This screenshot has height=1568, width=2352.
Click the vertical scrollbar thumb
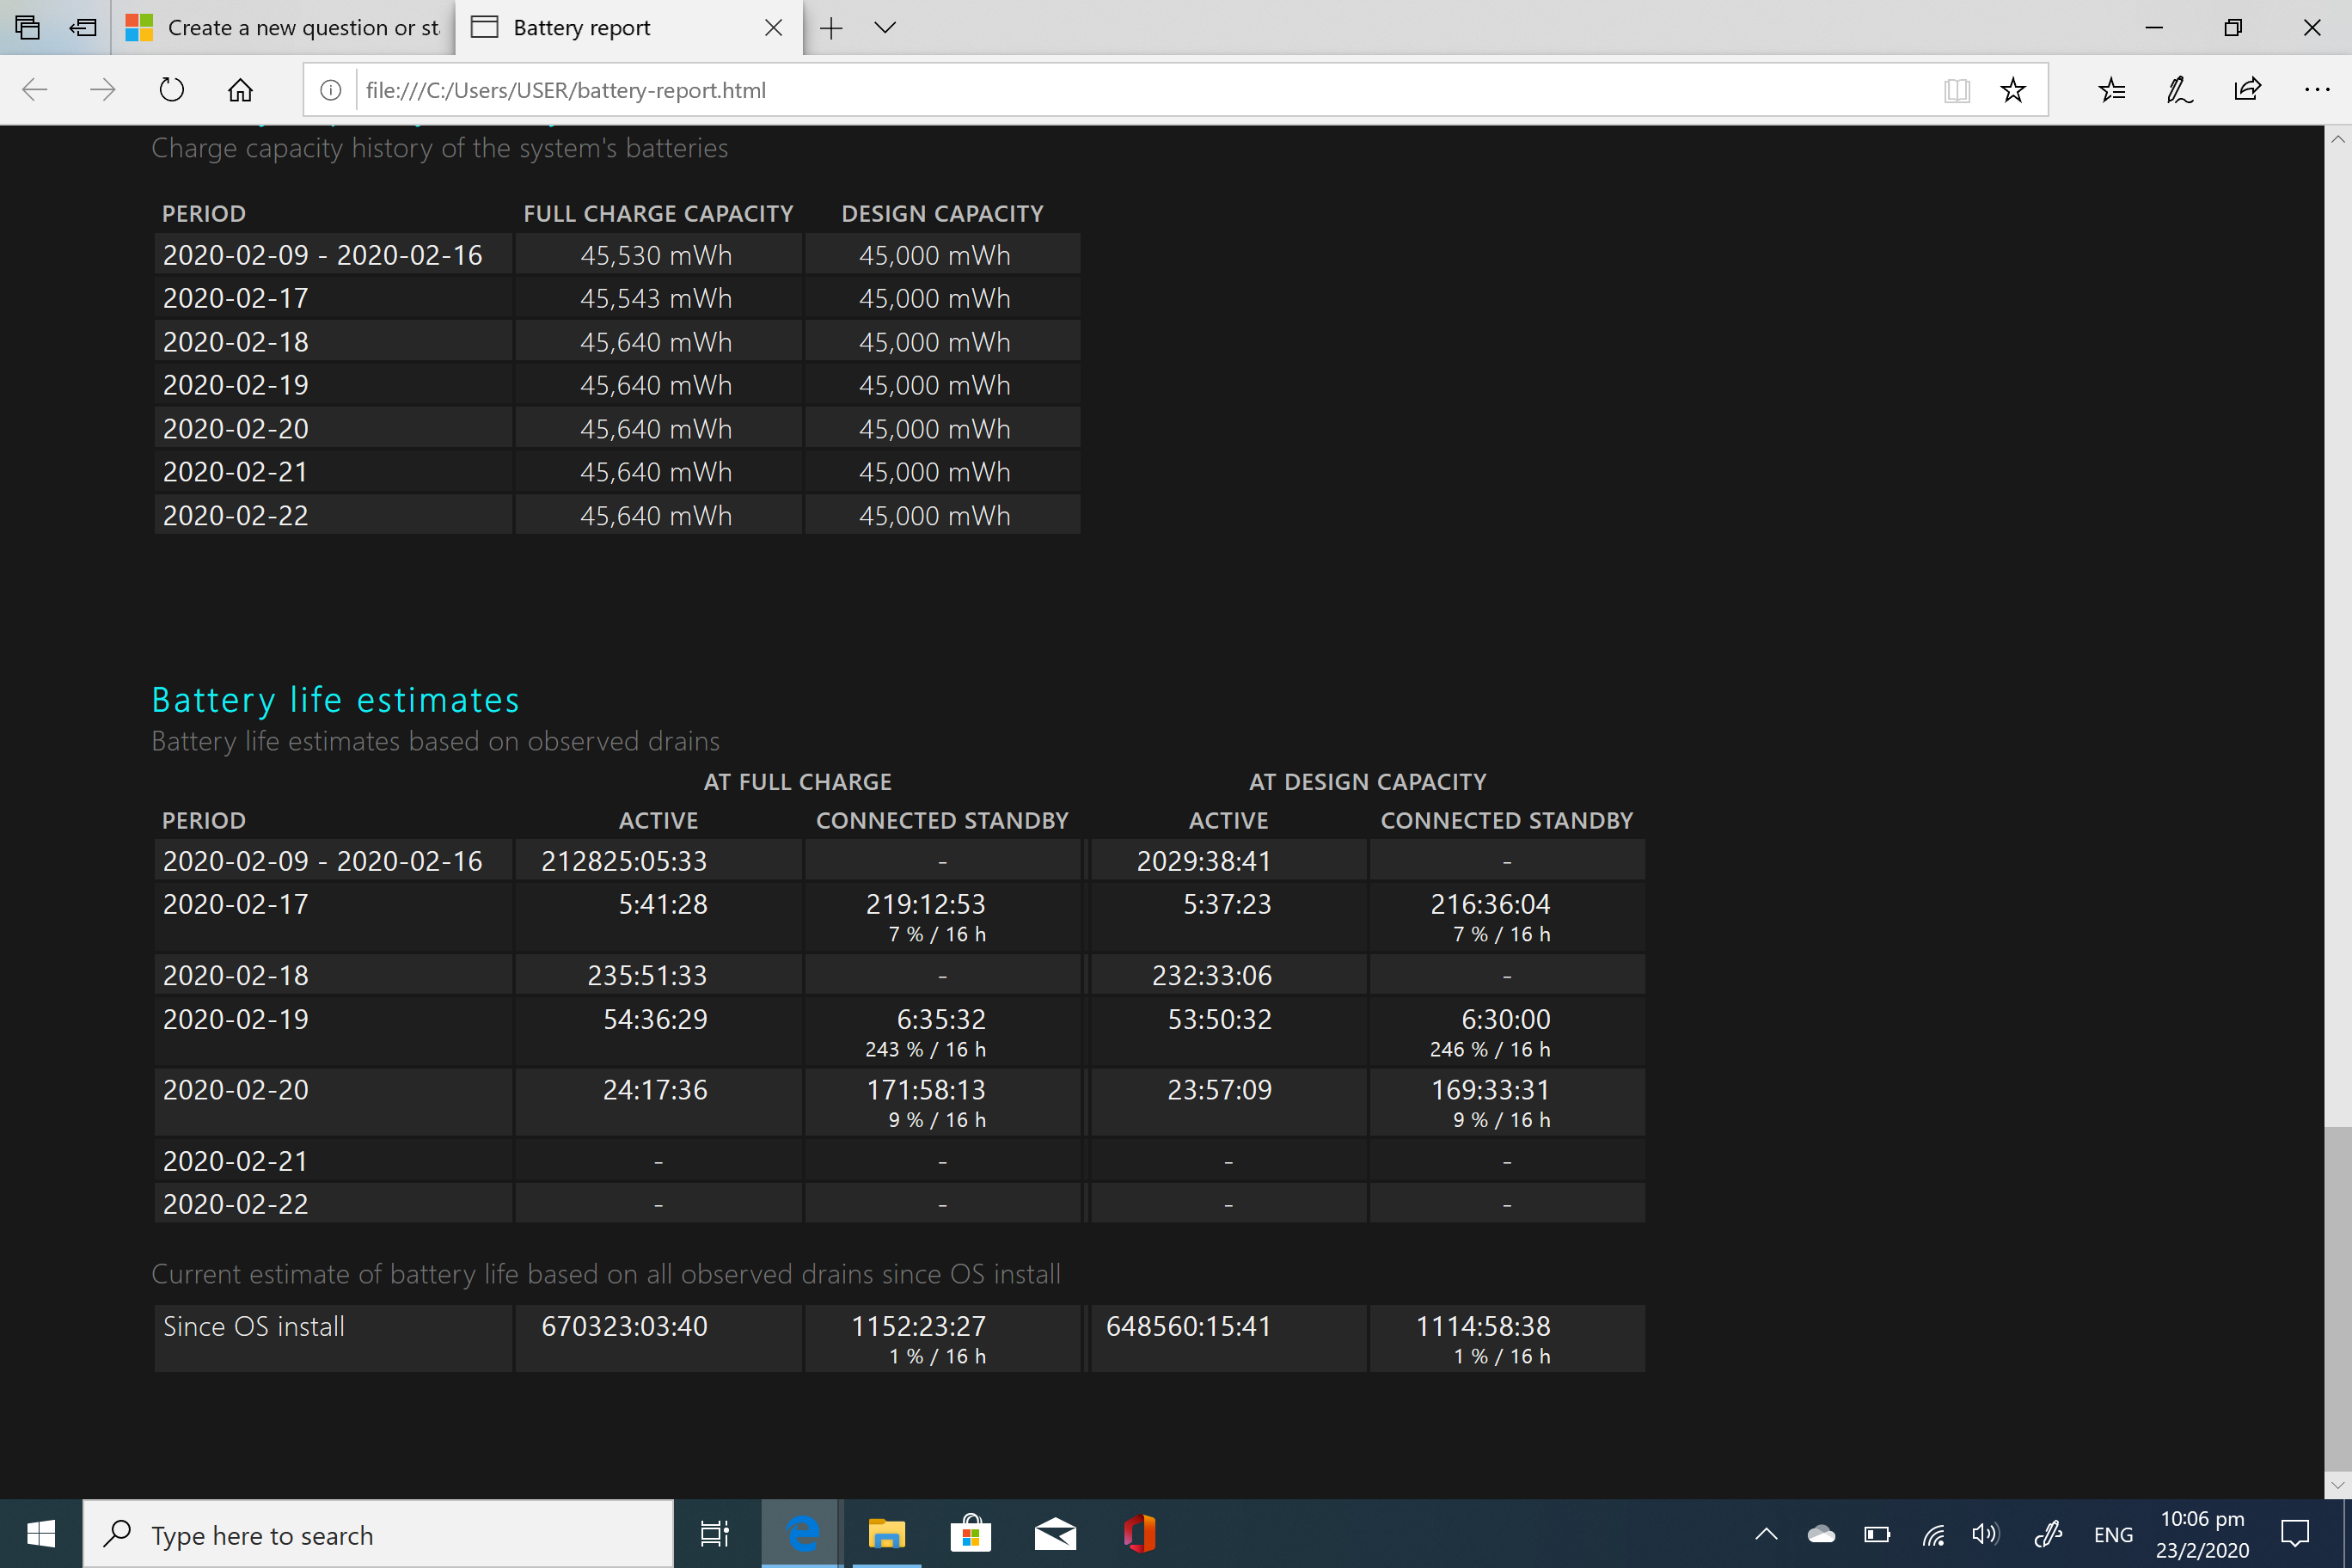[x=2337, y=1298]
